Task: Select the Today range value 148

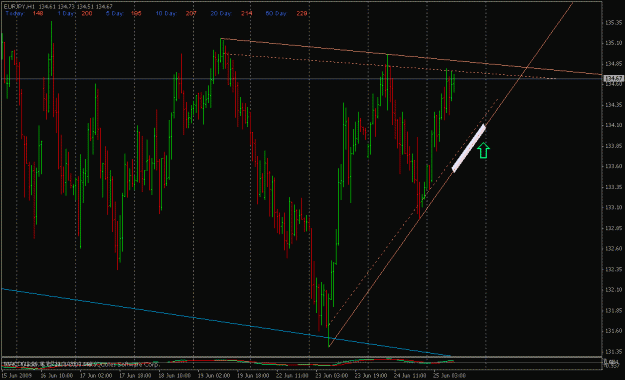Action: coord(38,14)
